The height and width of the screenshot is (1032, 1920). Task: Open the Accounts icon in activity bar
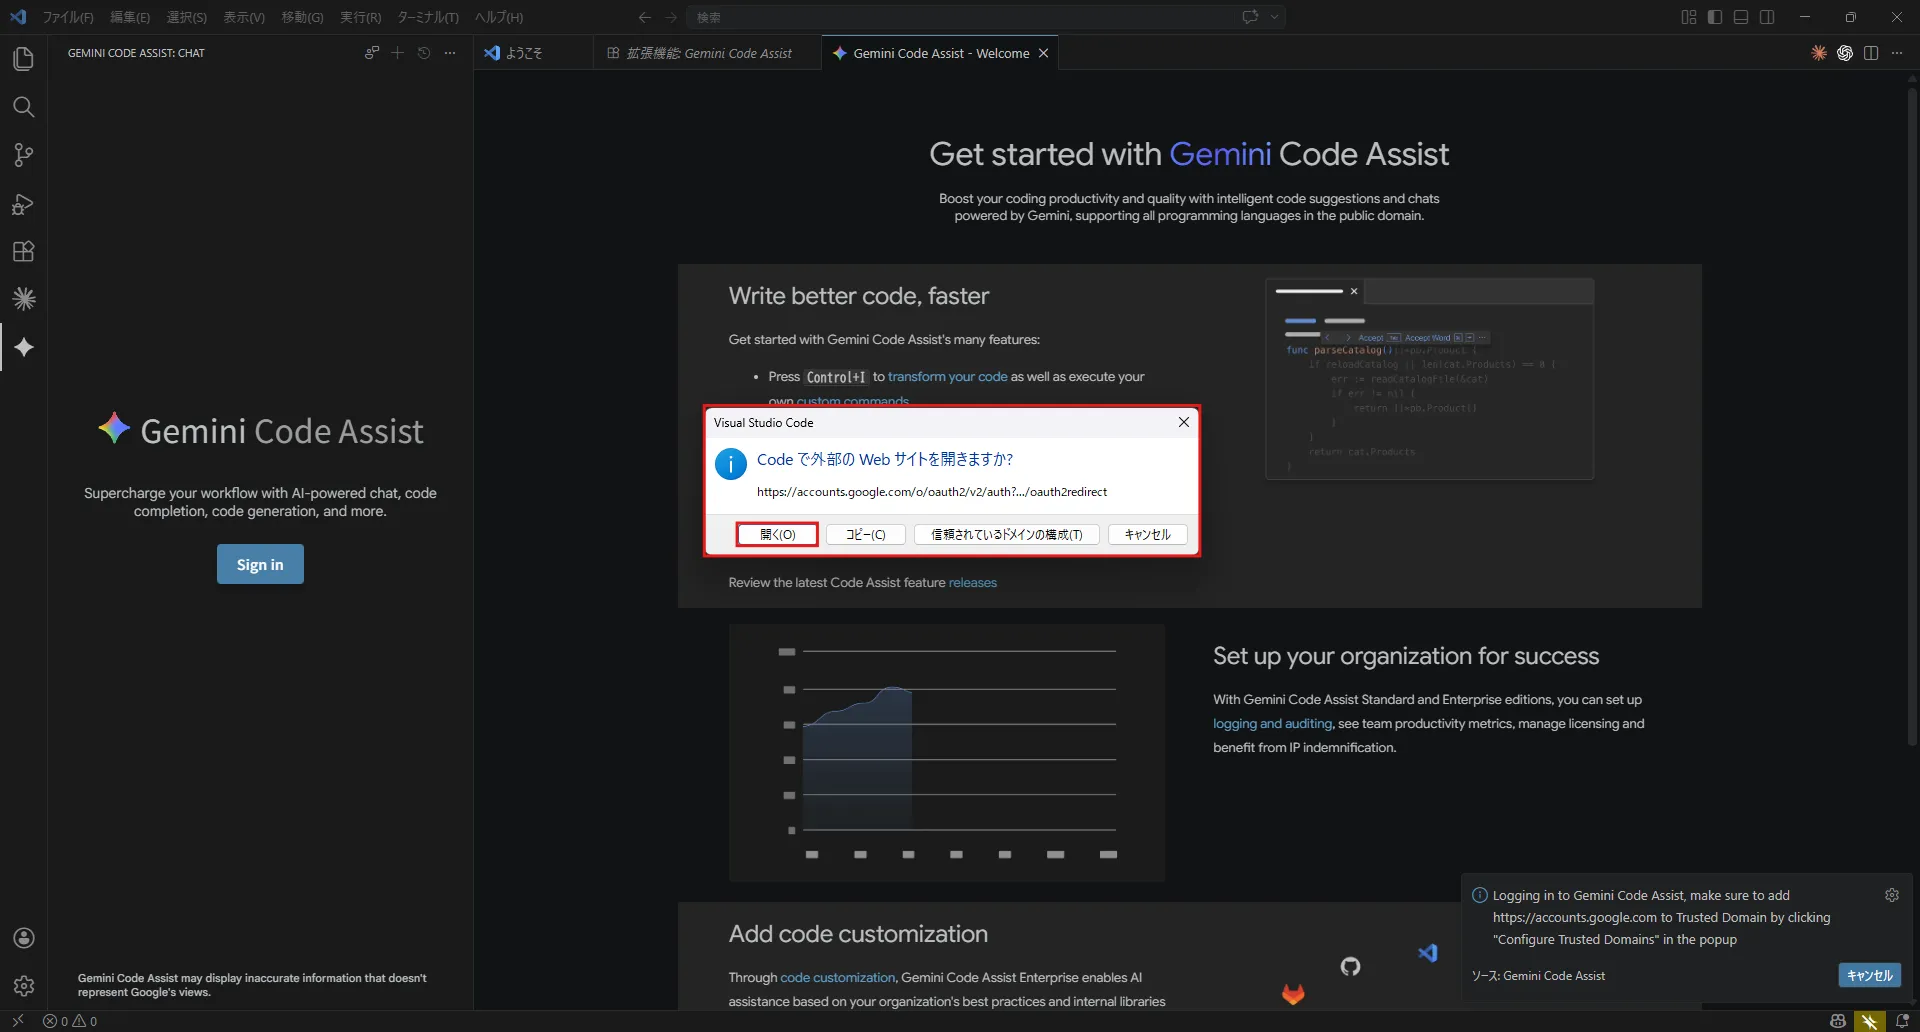coord(23,938)
